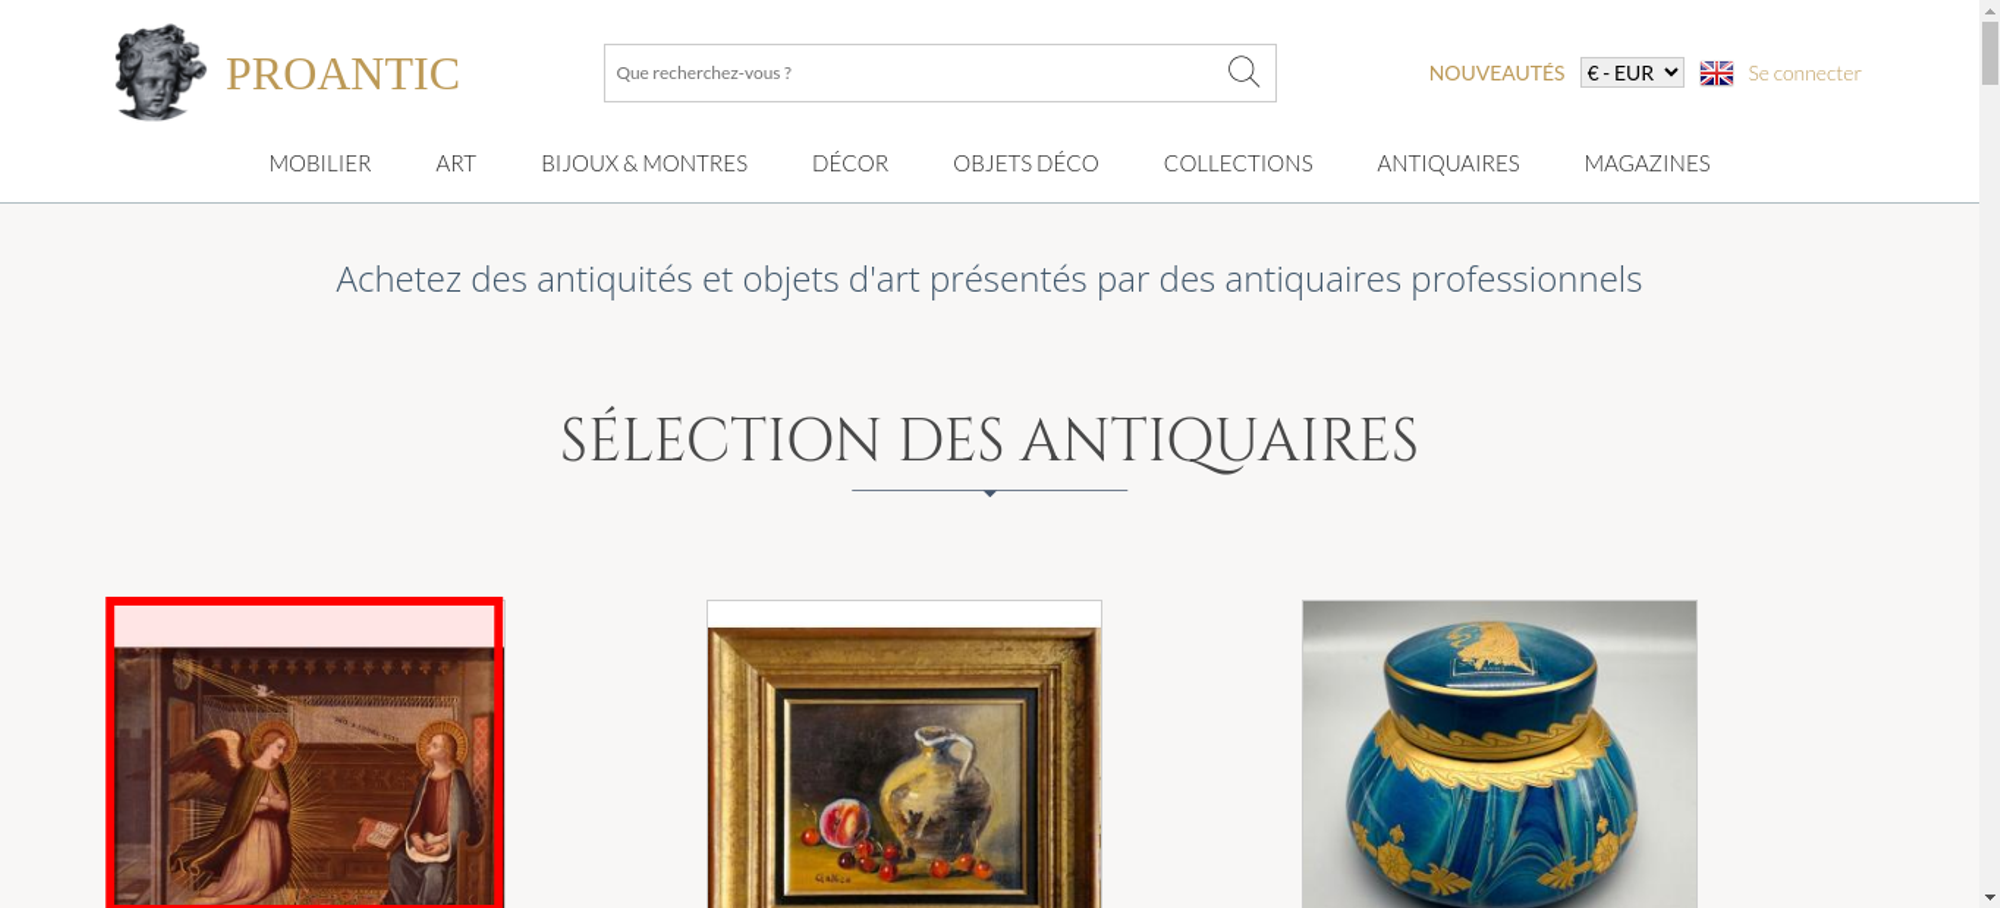Click the PROANTIC title text

tap(342, 74)
